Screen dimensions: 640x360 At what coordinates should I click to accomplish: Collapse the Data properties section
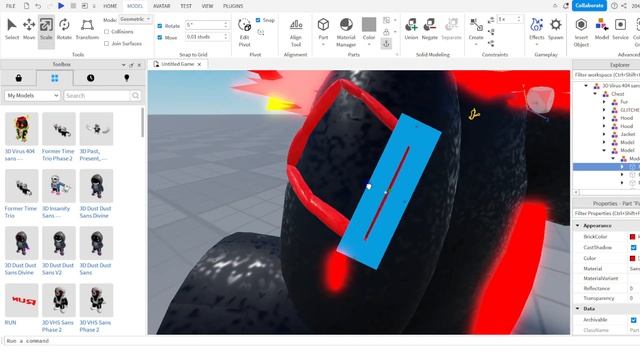point(578,309)
